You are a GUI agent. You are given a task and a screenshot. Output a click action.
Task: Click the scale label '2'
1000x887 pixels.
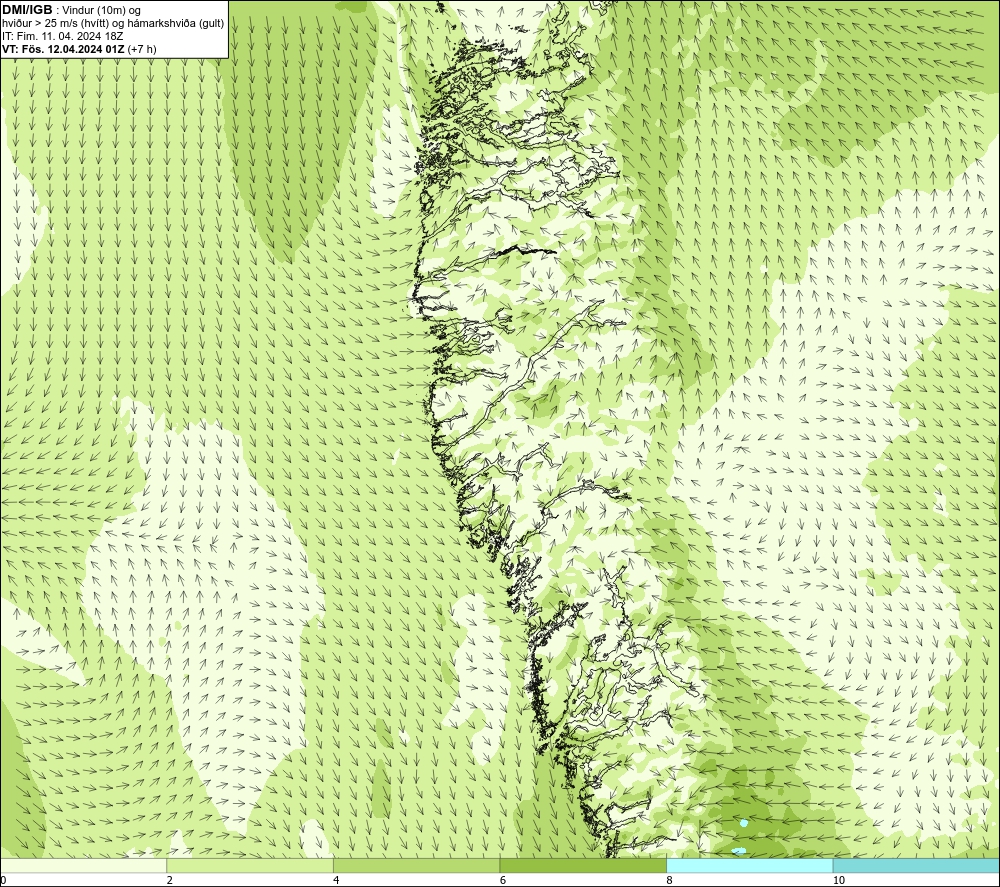click(x=170, y=881)
